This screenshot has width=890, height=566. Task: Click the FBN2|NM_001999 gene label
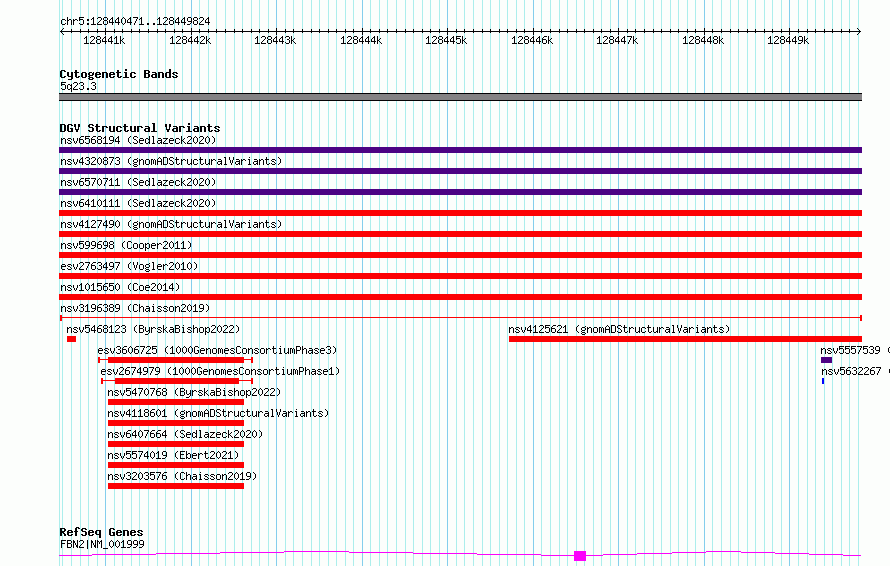(x=102, y=544)
